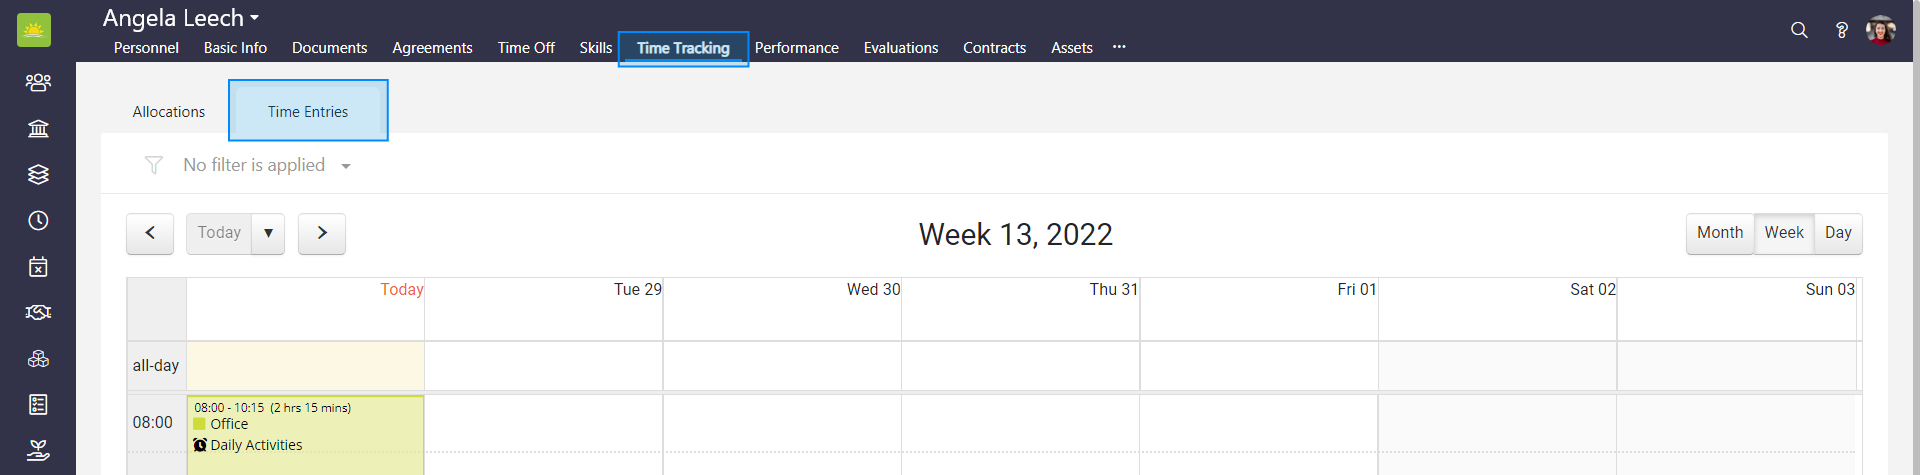1920x475 pixels.
Task: Click the green sun app logo
Action: click(x=34, y=30)
